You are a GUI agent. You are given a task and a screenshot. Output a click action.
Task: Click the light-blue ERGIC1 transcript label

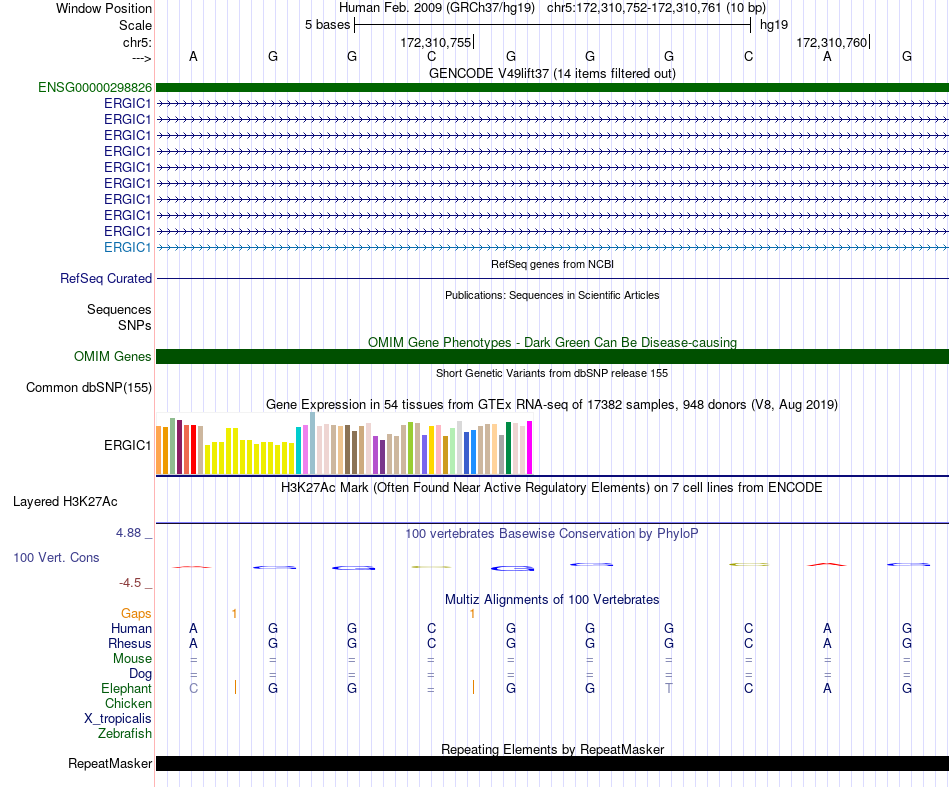click(x=127, y=247)
